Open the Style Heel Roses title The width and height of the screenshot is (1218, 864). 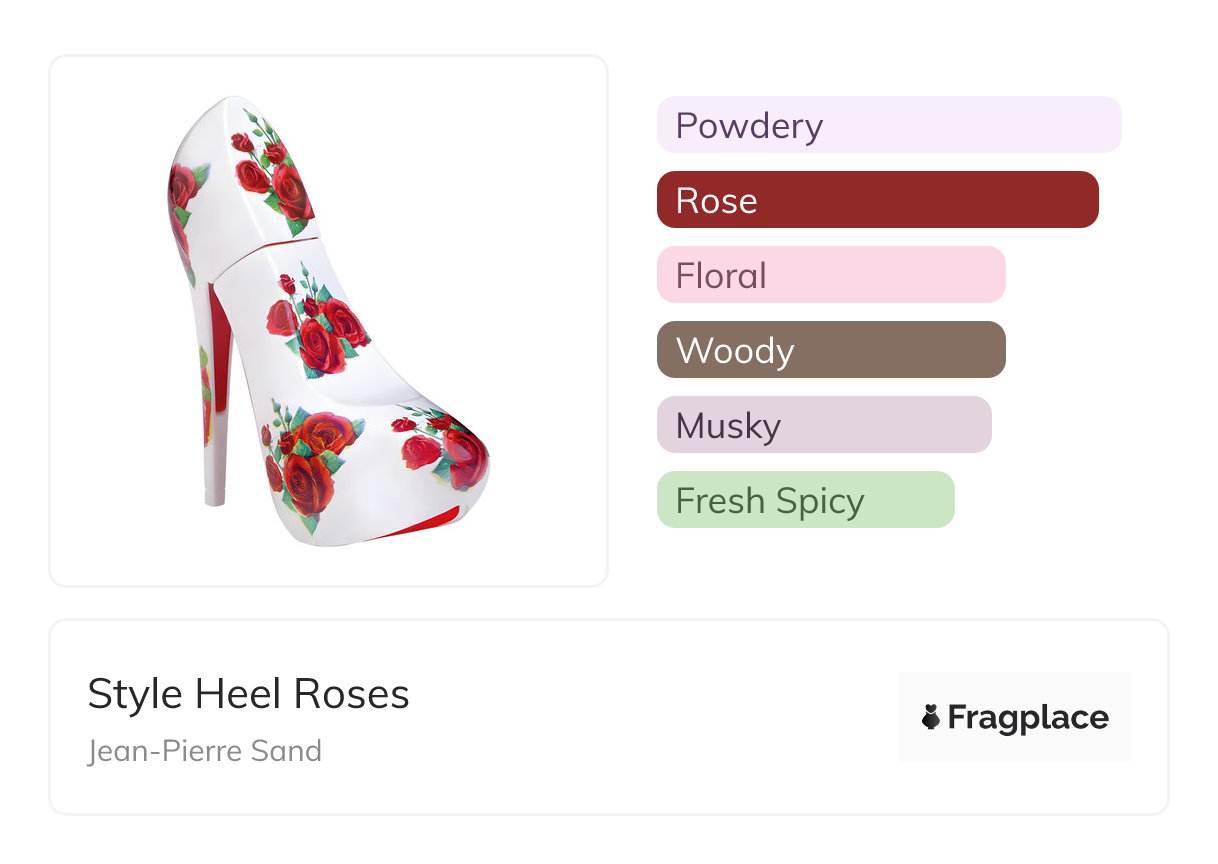pos(248,694)
